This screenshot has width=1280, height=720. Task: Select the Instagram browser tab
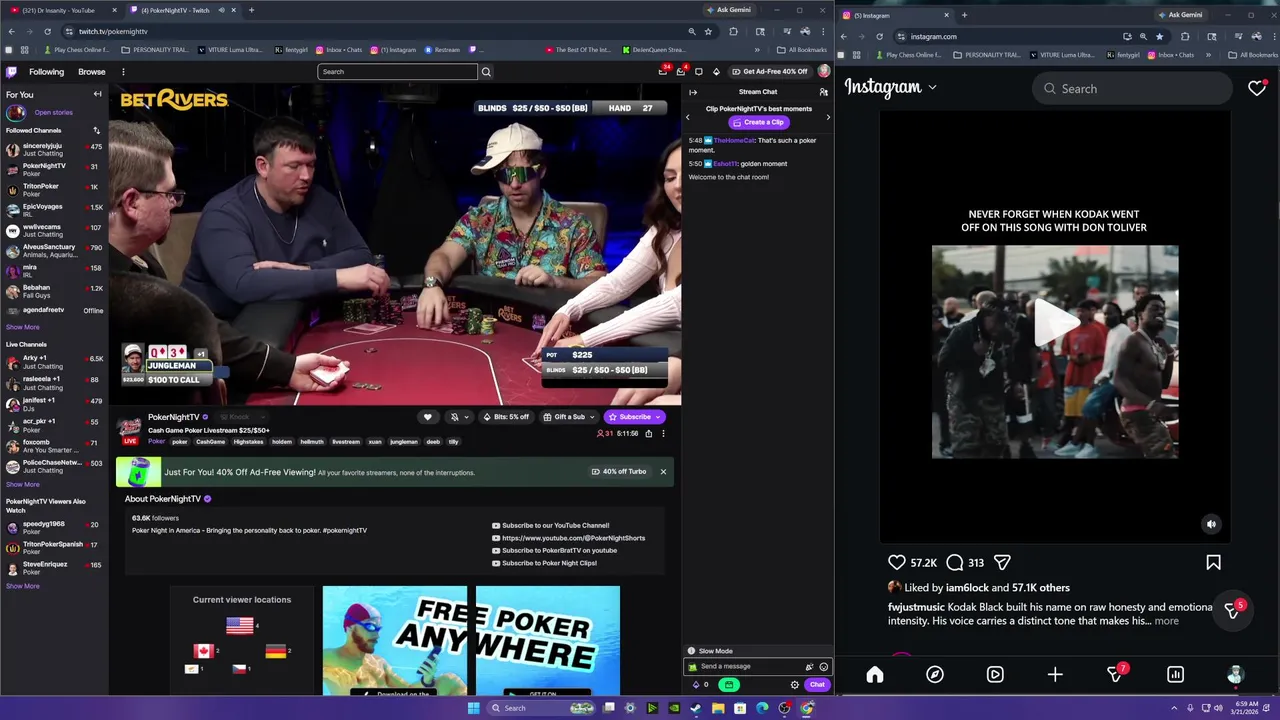tap(895, 15)
